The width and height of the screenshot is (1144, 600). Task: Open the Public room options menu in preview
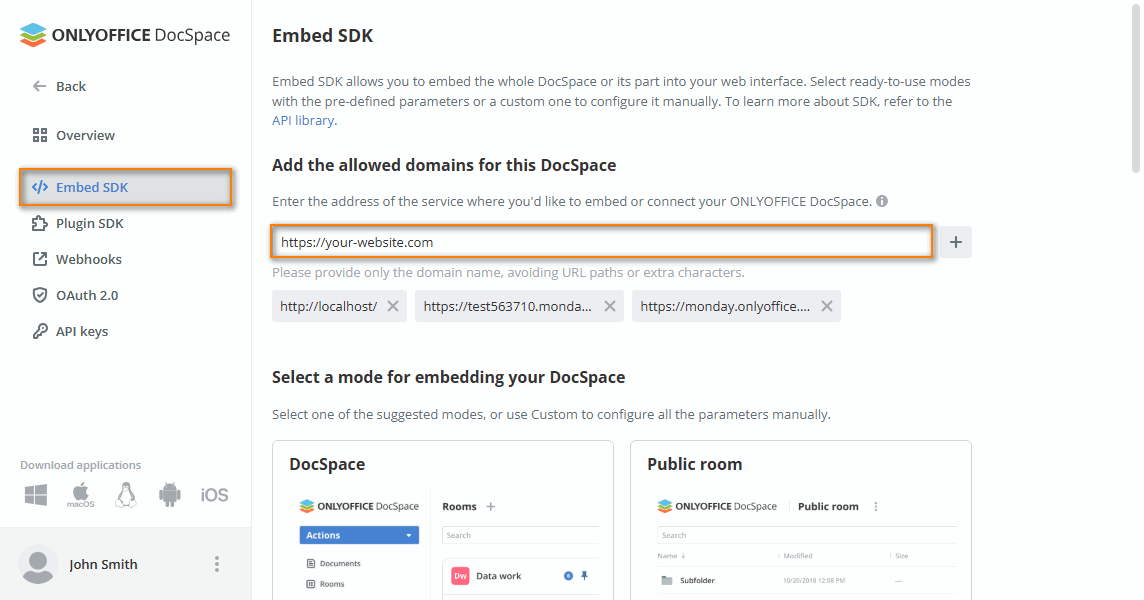(x=876, y=507)
